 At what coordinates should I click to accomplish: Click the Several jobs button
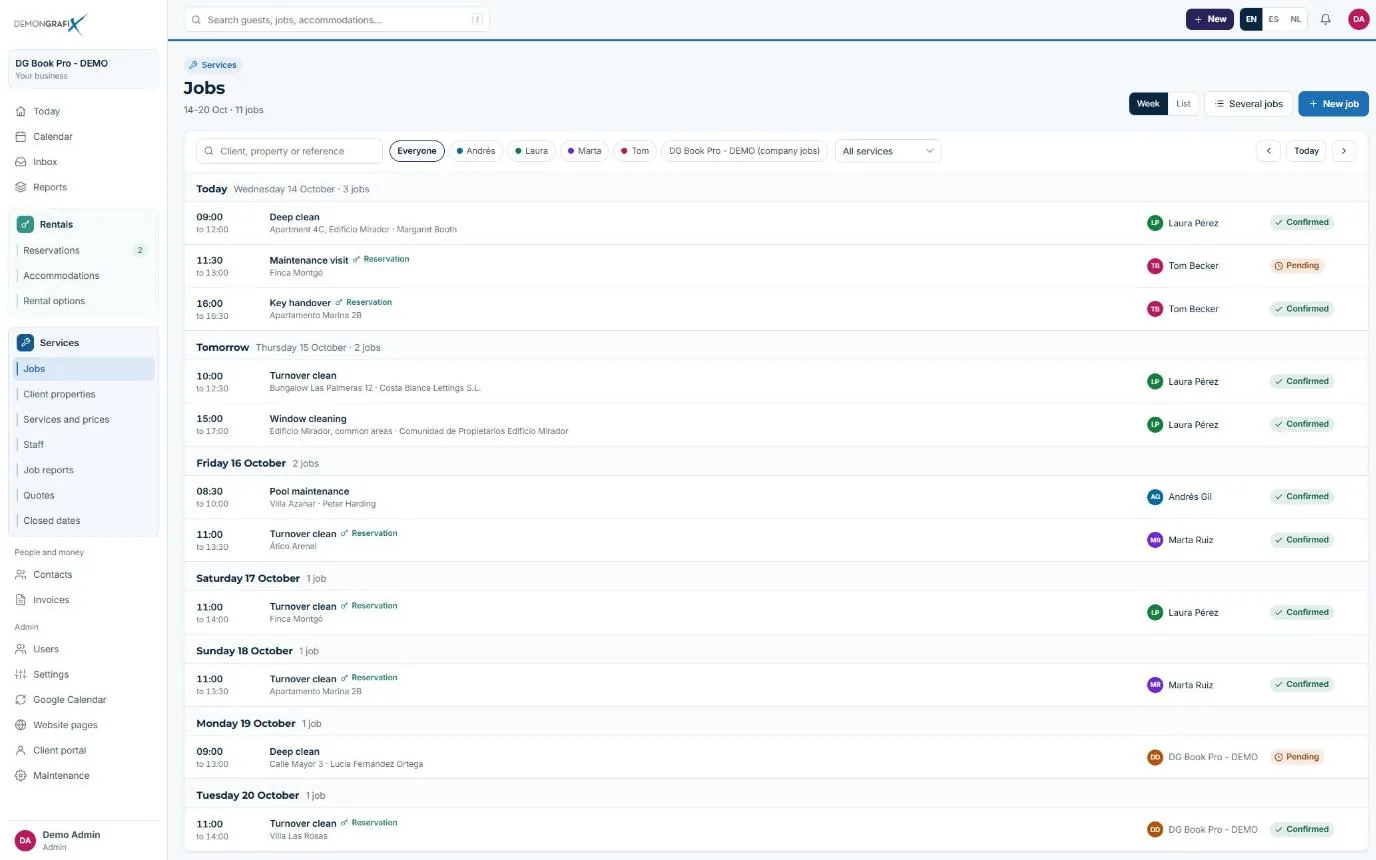(x=1248, y=104)
